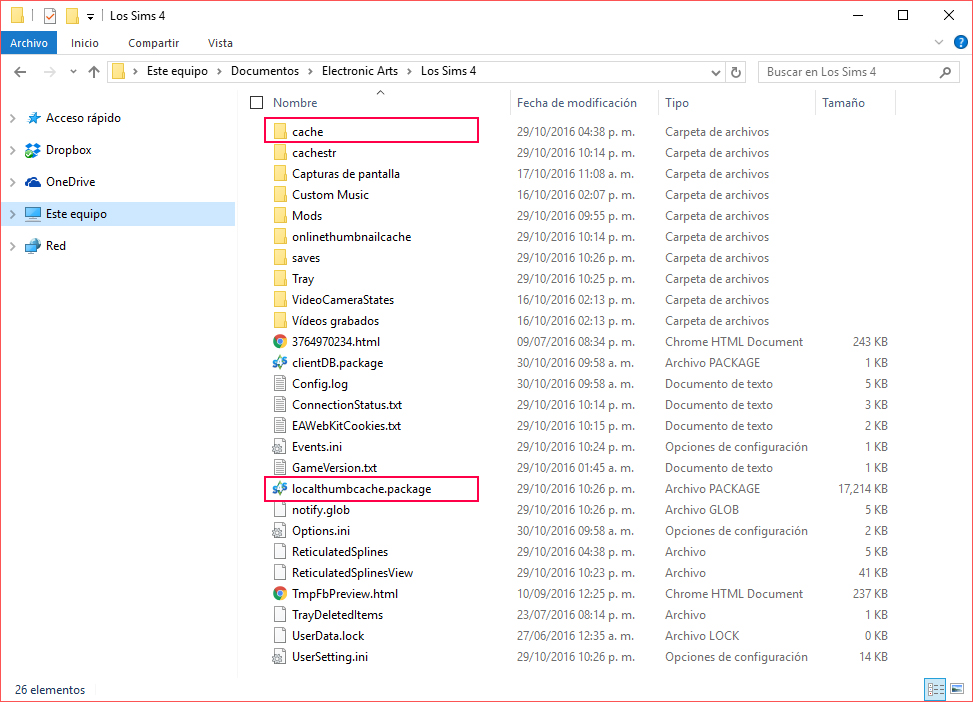This screenshot has height=702, width=973.
Task: Go up one folder level
Action: click(x=94, y=72)
